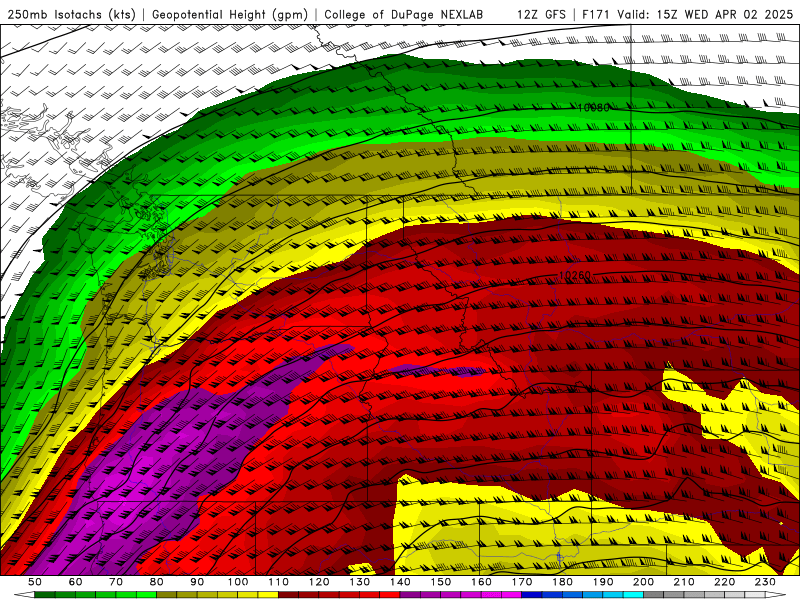Click the 110 value on the color scale
This screenshot has height=600, width=800.
[x=278, y=582]
